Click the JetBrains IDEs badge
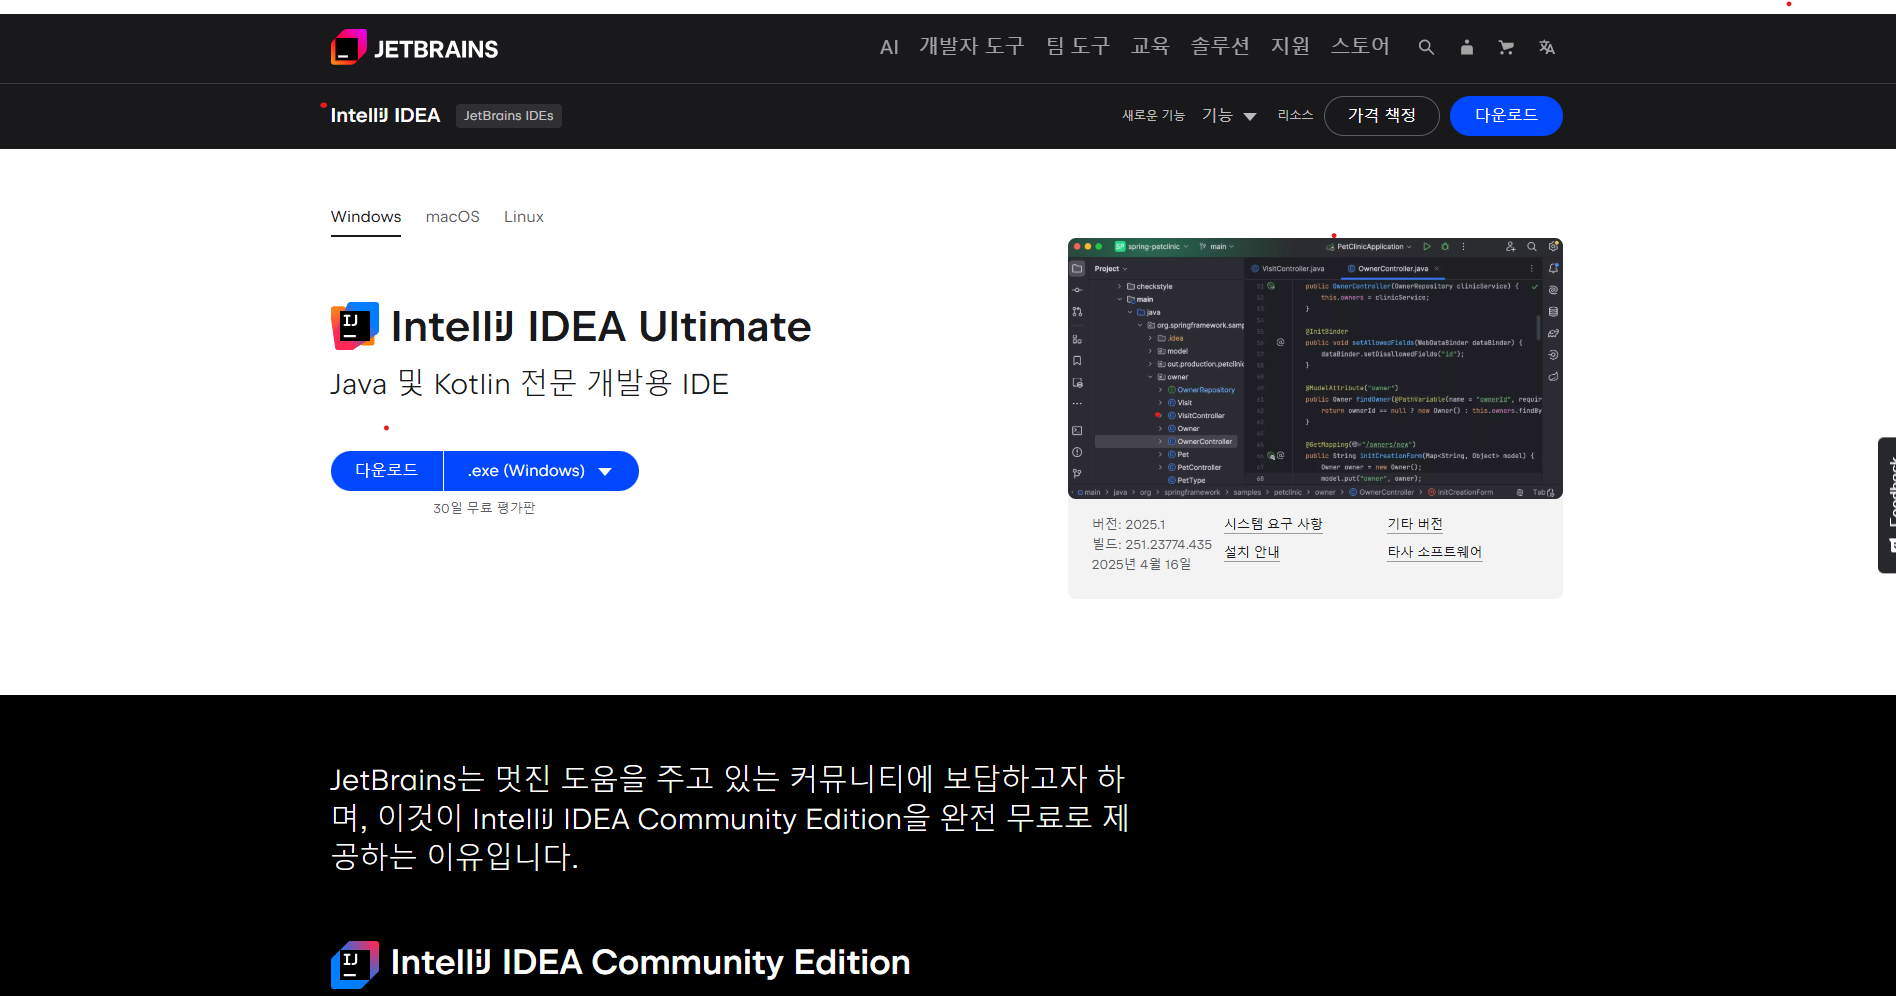This screenshot has height=996, width=1896. click(508, 116)
